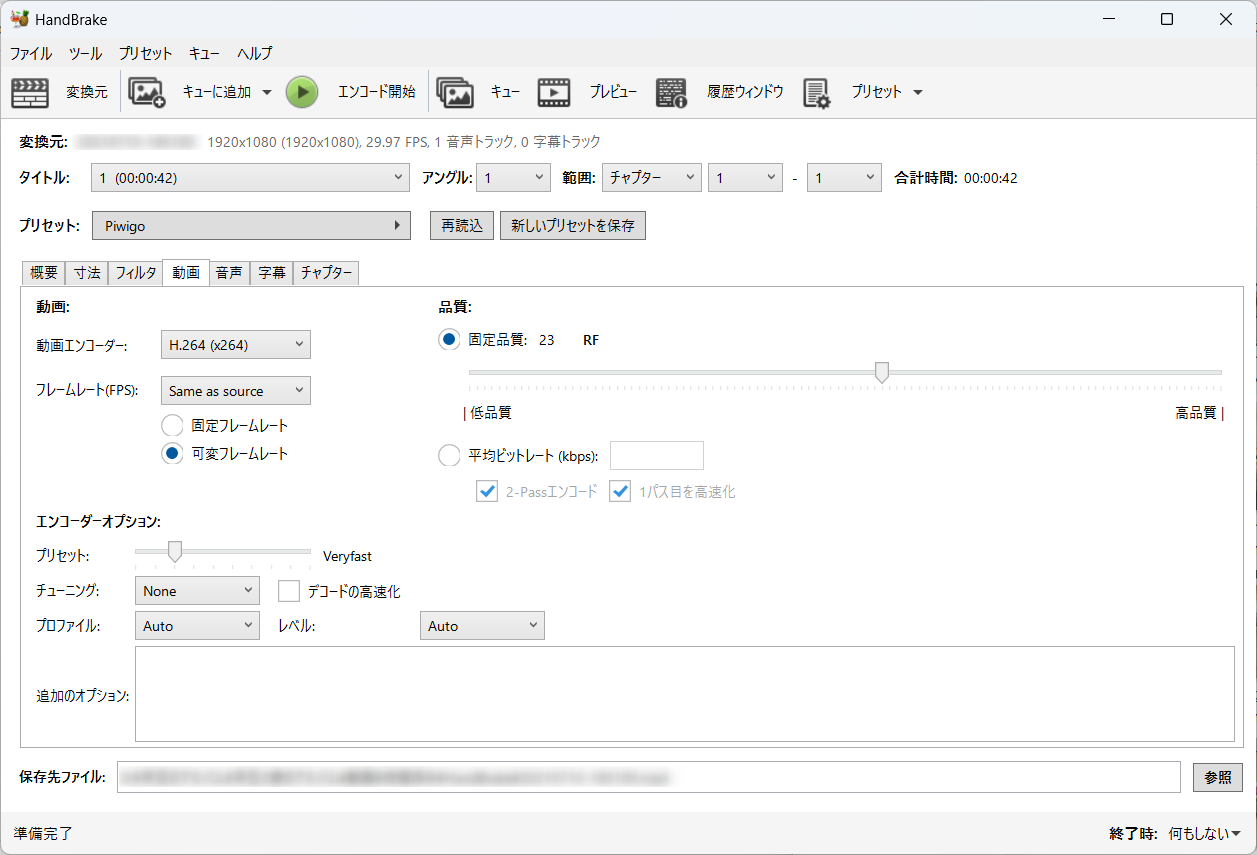Open the ツール menu
Screen dimensions: 1257x855
pos(85,53)
